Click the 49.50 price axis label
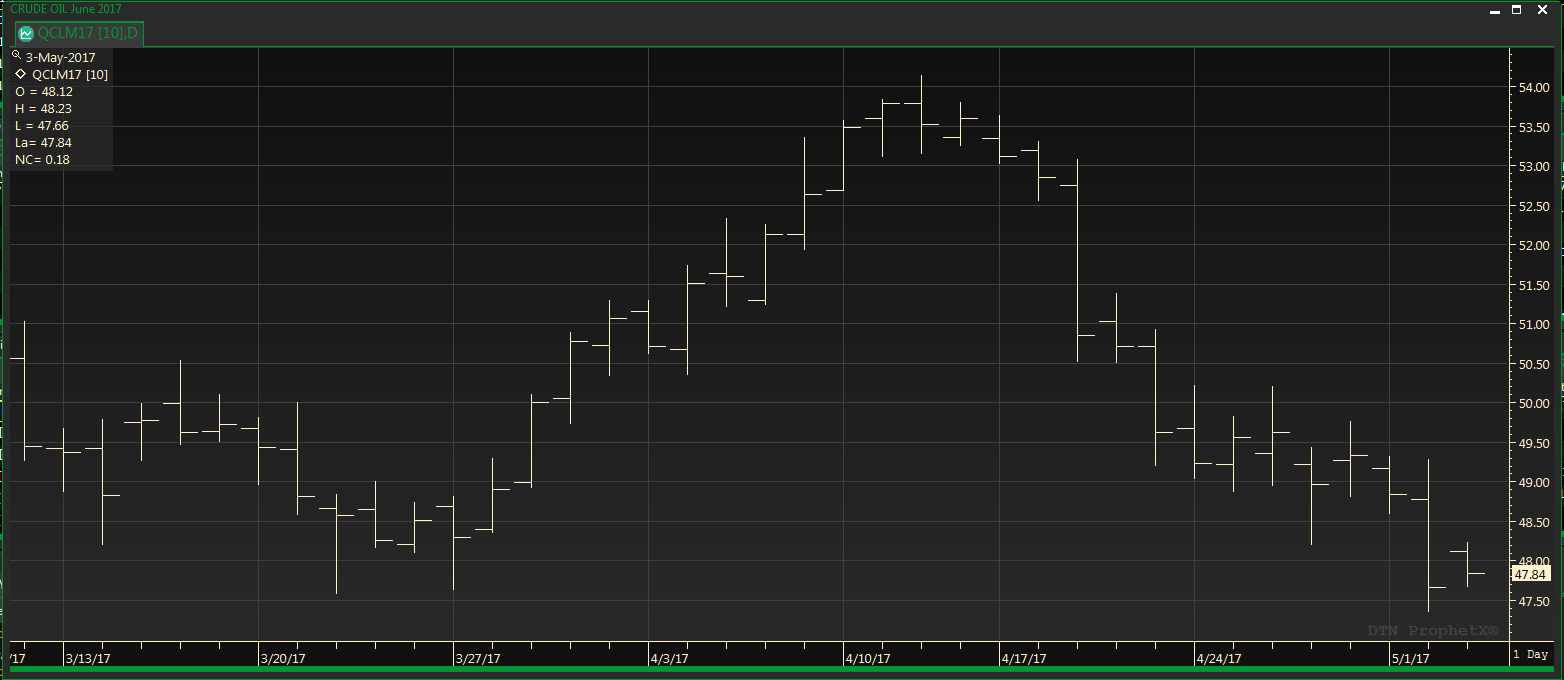The width and height of the screenshot is (1564, 680). tap(1535, 444)
